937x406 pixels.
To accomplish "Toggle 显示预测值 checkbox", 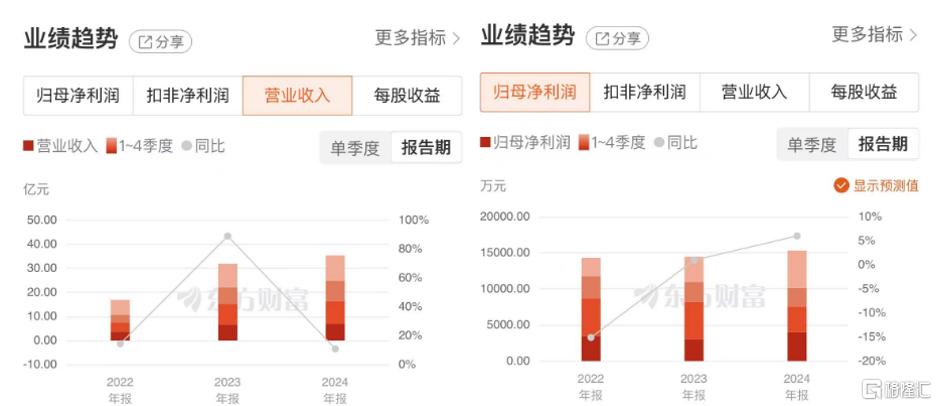I will (876, 185).
